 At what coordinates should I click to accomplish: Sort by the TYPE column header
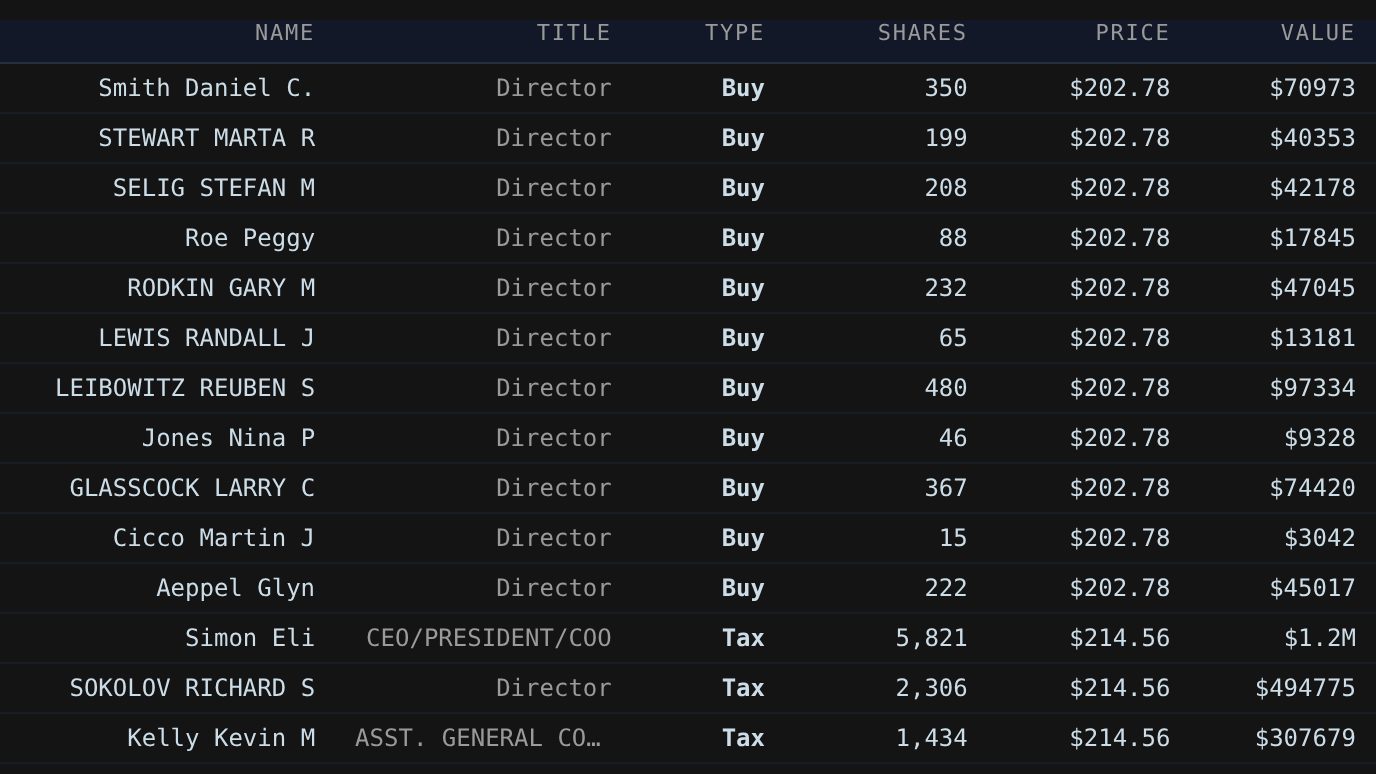(x=734, y=33)
